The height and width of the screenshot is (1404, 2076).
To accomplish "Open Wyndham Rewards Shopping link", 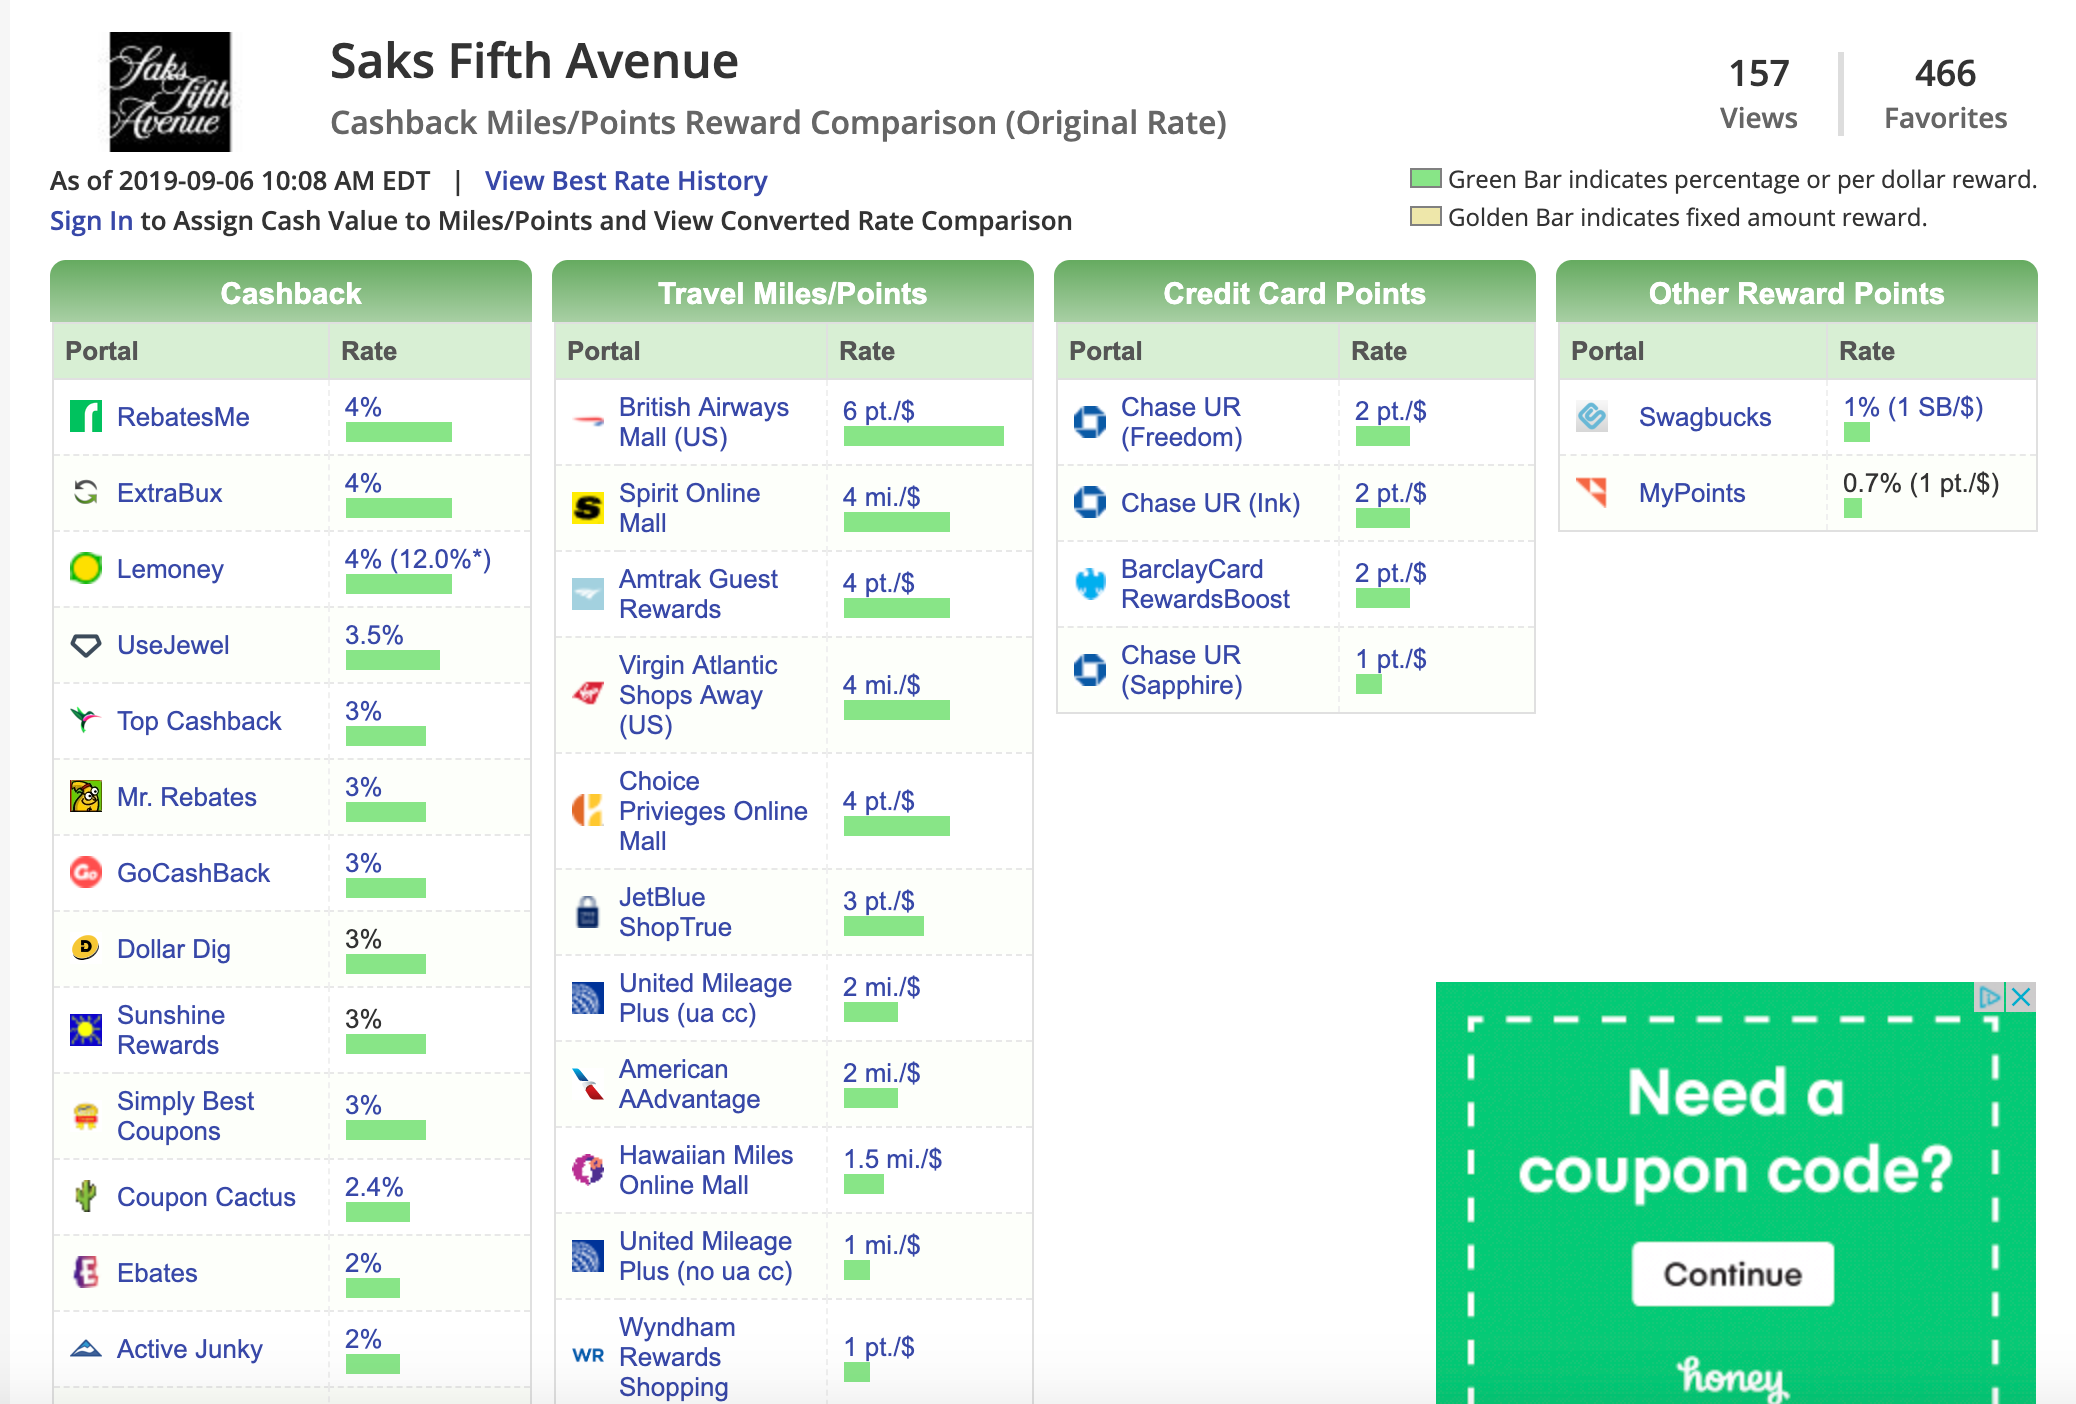I will point(677,1357).
